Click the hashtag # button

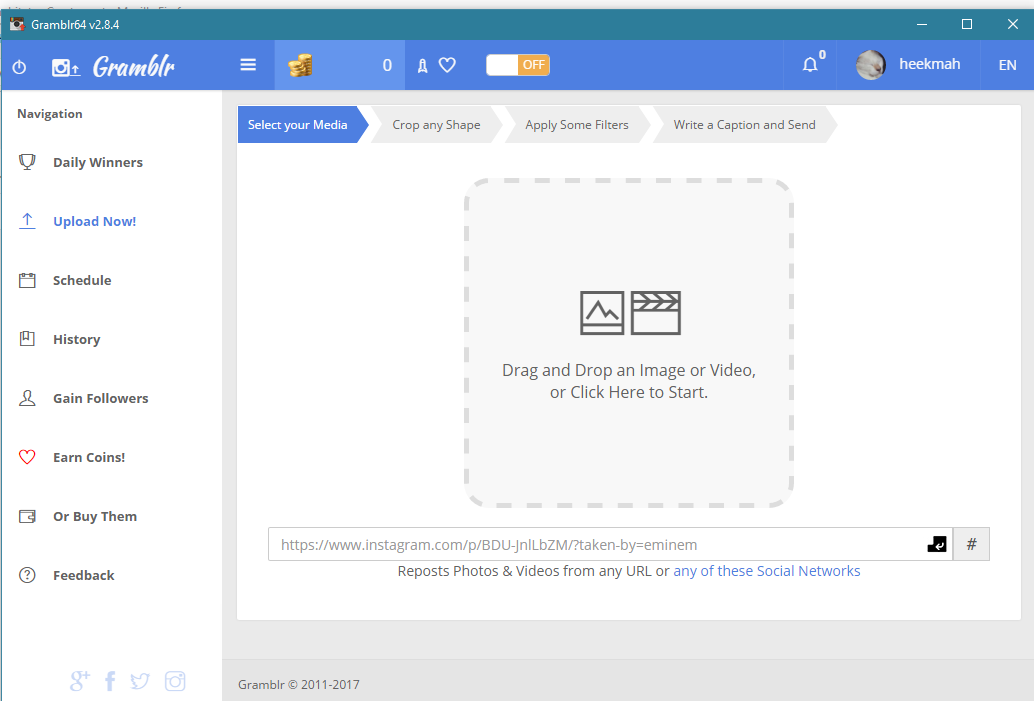pyautogui.click(x=971, y=544)
